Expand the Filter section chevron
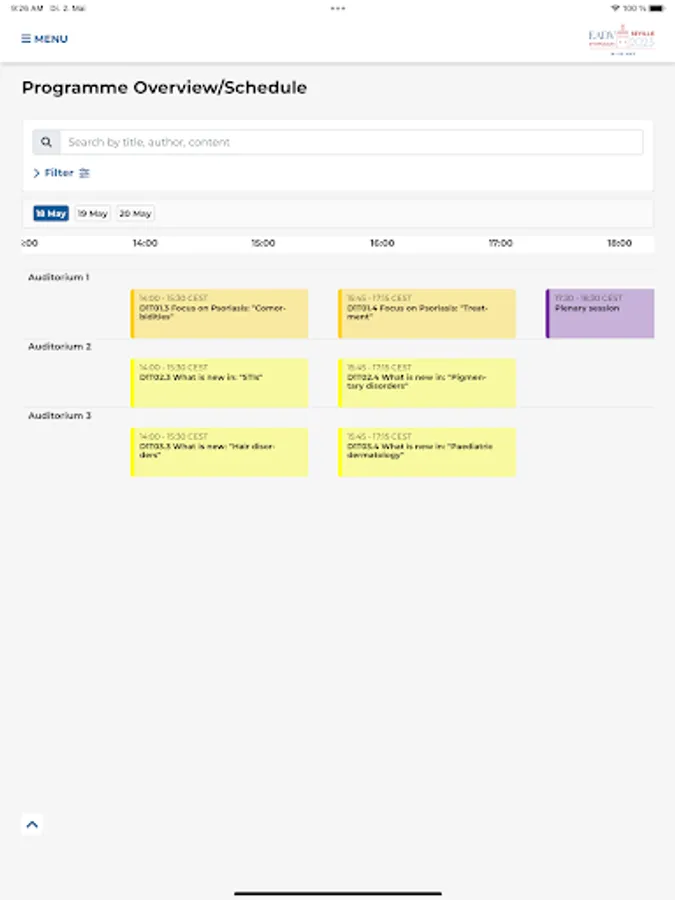This screenshot has height=900, width=675. tap(36, 172)
